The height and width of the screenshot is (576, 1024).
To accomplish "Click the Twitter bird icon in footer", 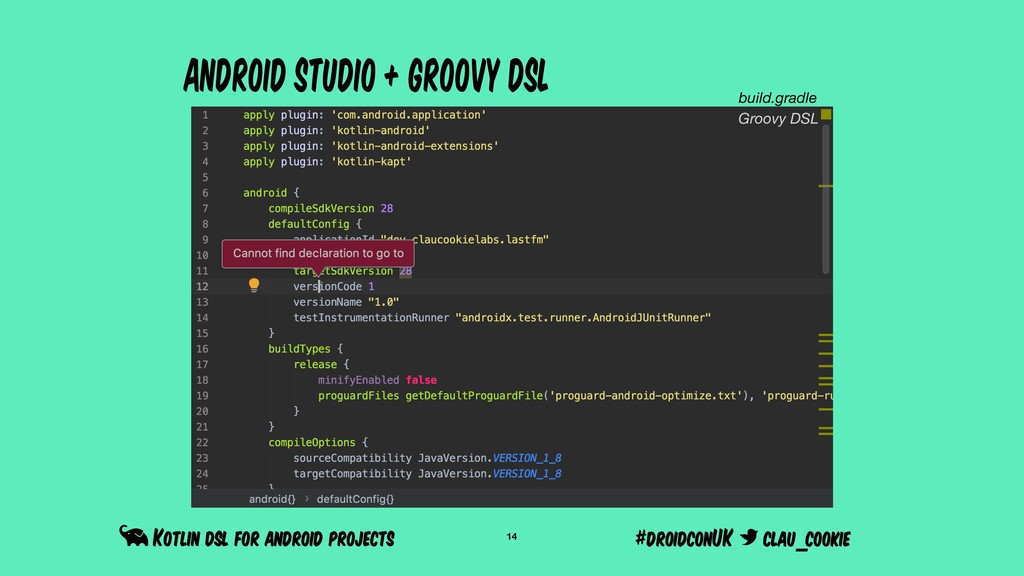I will (x=748, y=537).
